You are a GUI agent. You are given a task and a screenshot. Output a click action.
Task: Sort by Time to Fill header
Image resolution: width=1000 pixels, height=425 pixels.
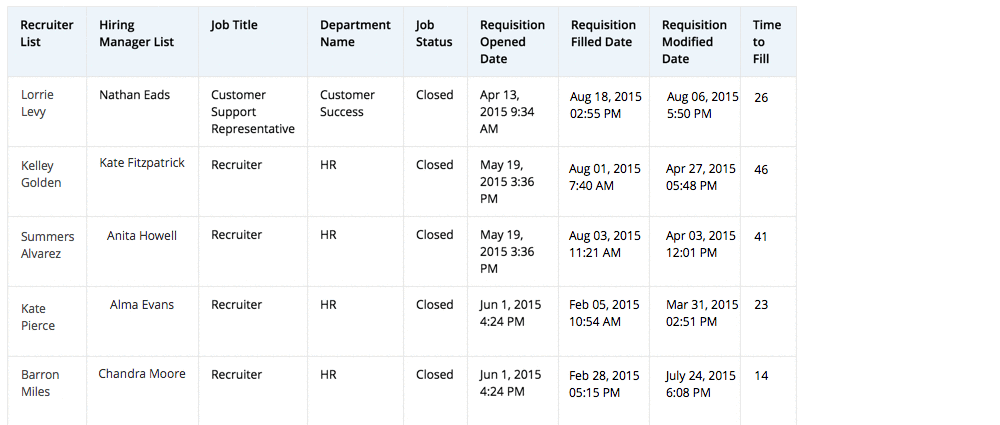click(767, 42)
